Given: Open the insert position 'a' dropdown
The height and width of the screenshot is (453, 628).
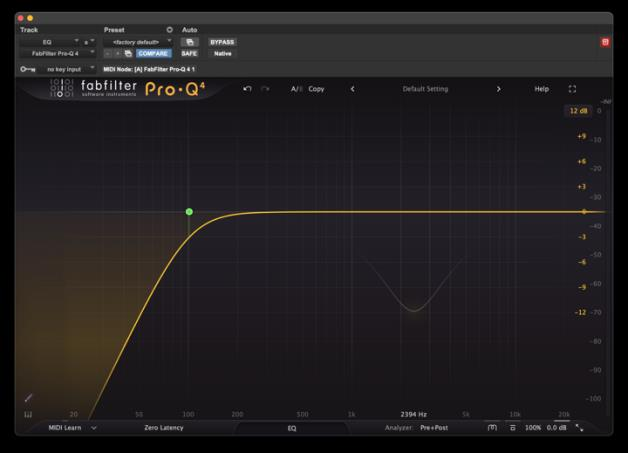Looking at the screenshot, I should click(89, 42).
